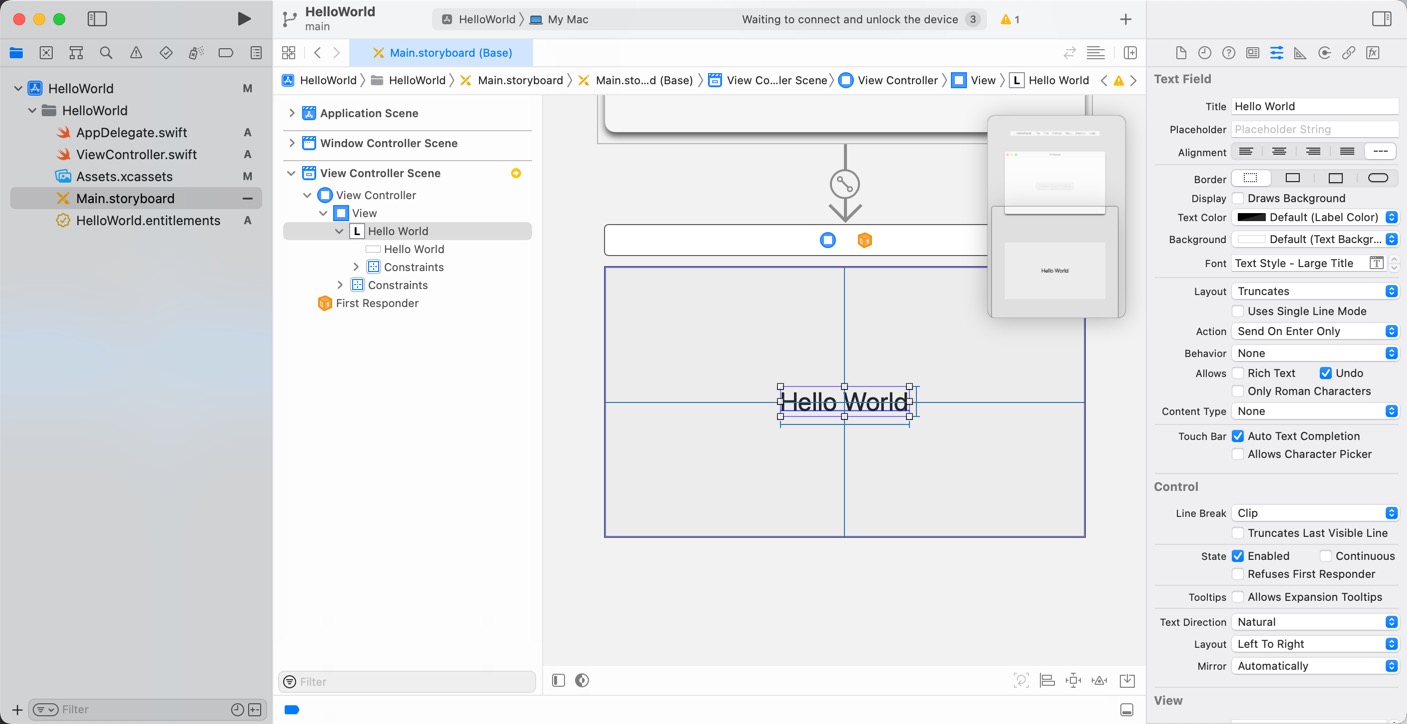
Task: Enable Only Roman Characters
Action: (x=1238, y=391)
